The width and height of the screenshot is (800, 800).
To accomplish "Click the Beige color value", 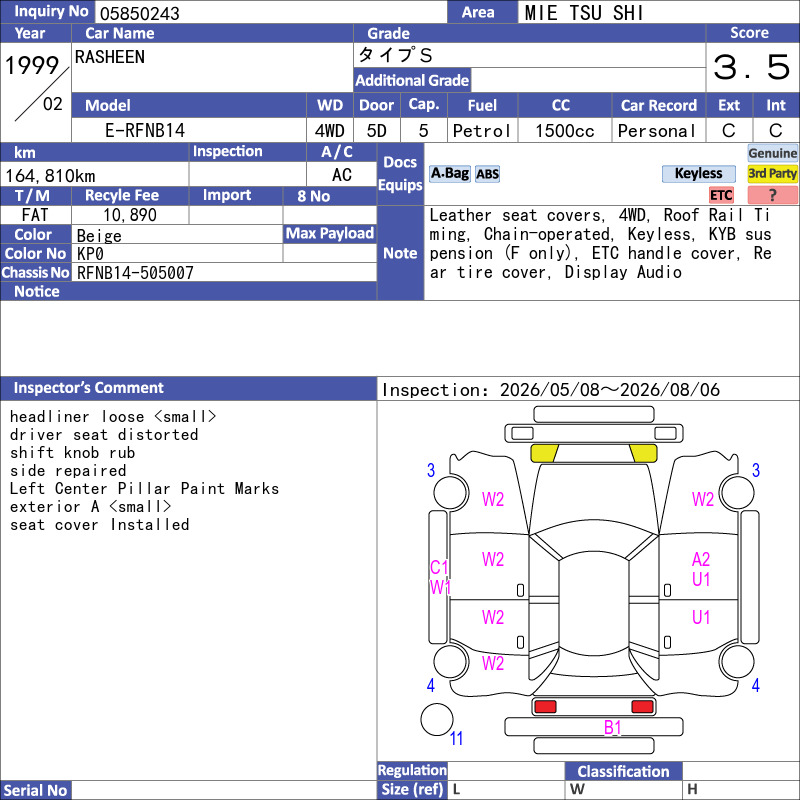I will tap(99, 236).
